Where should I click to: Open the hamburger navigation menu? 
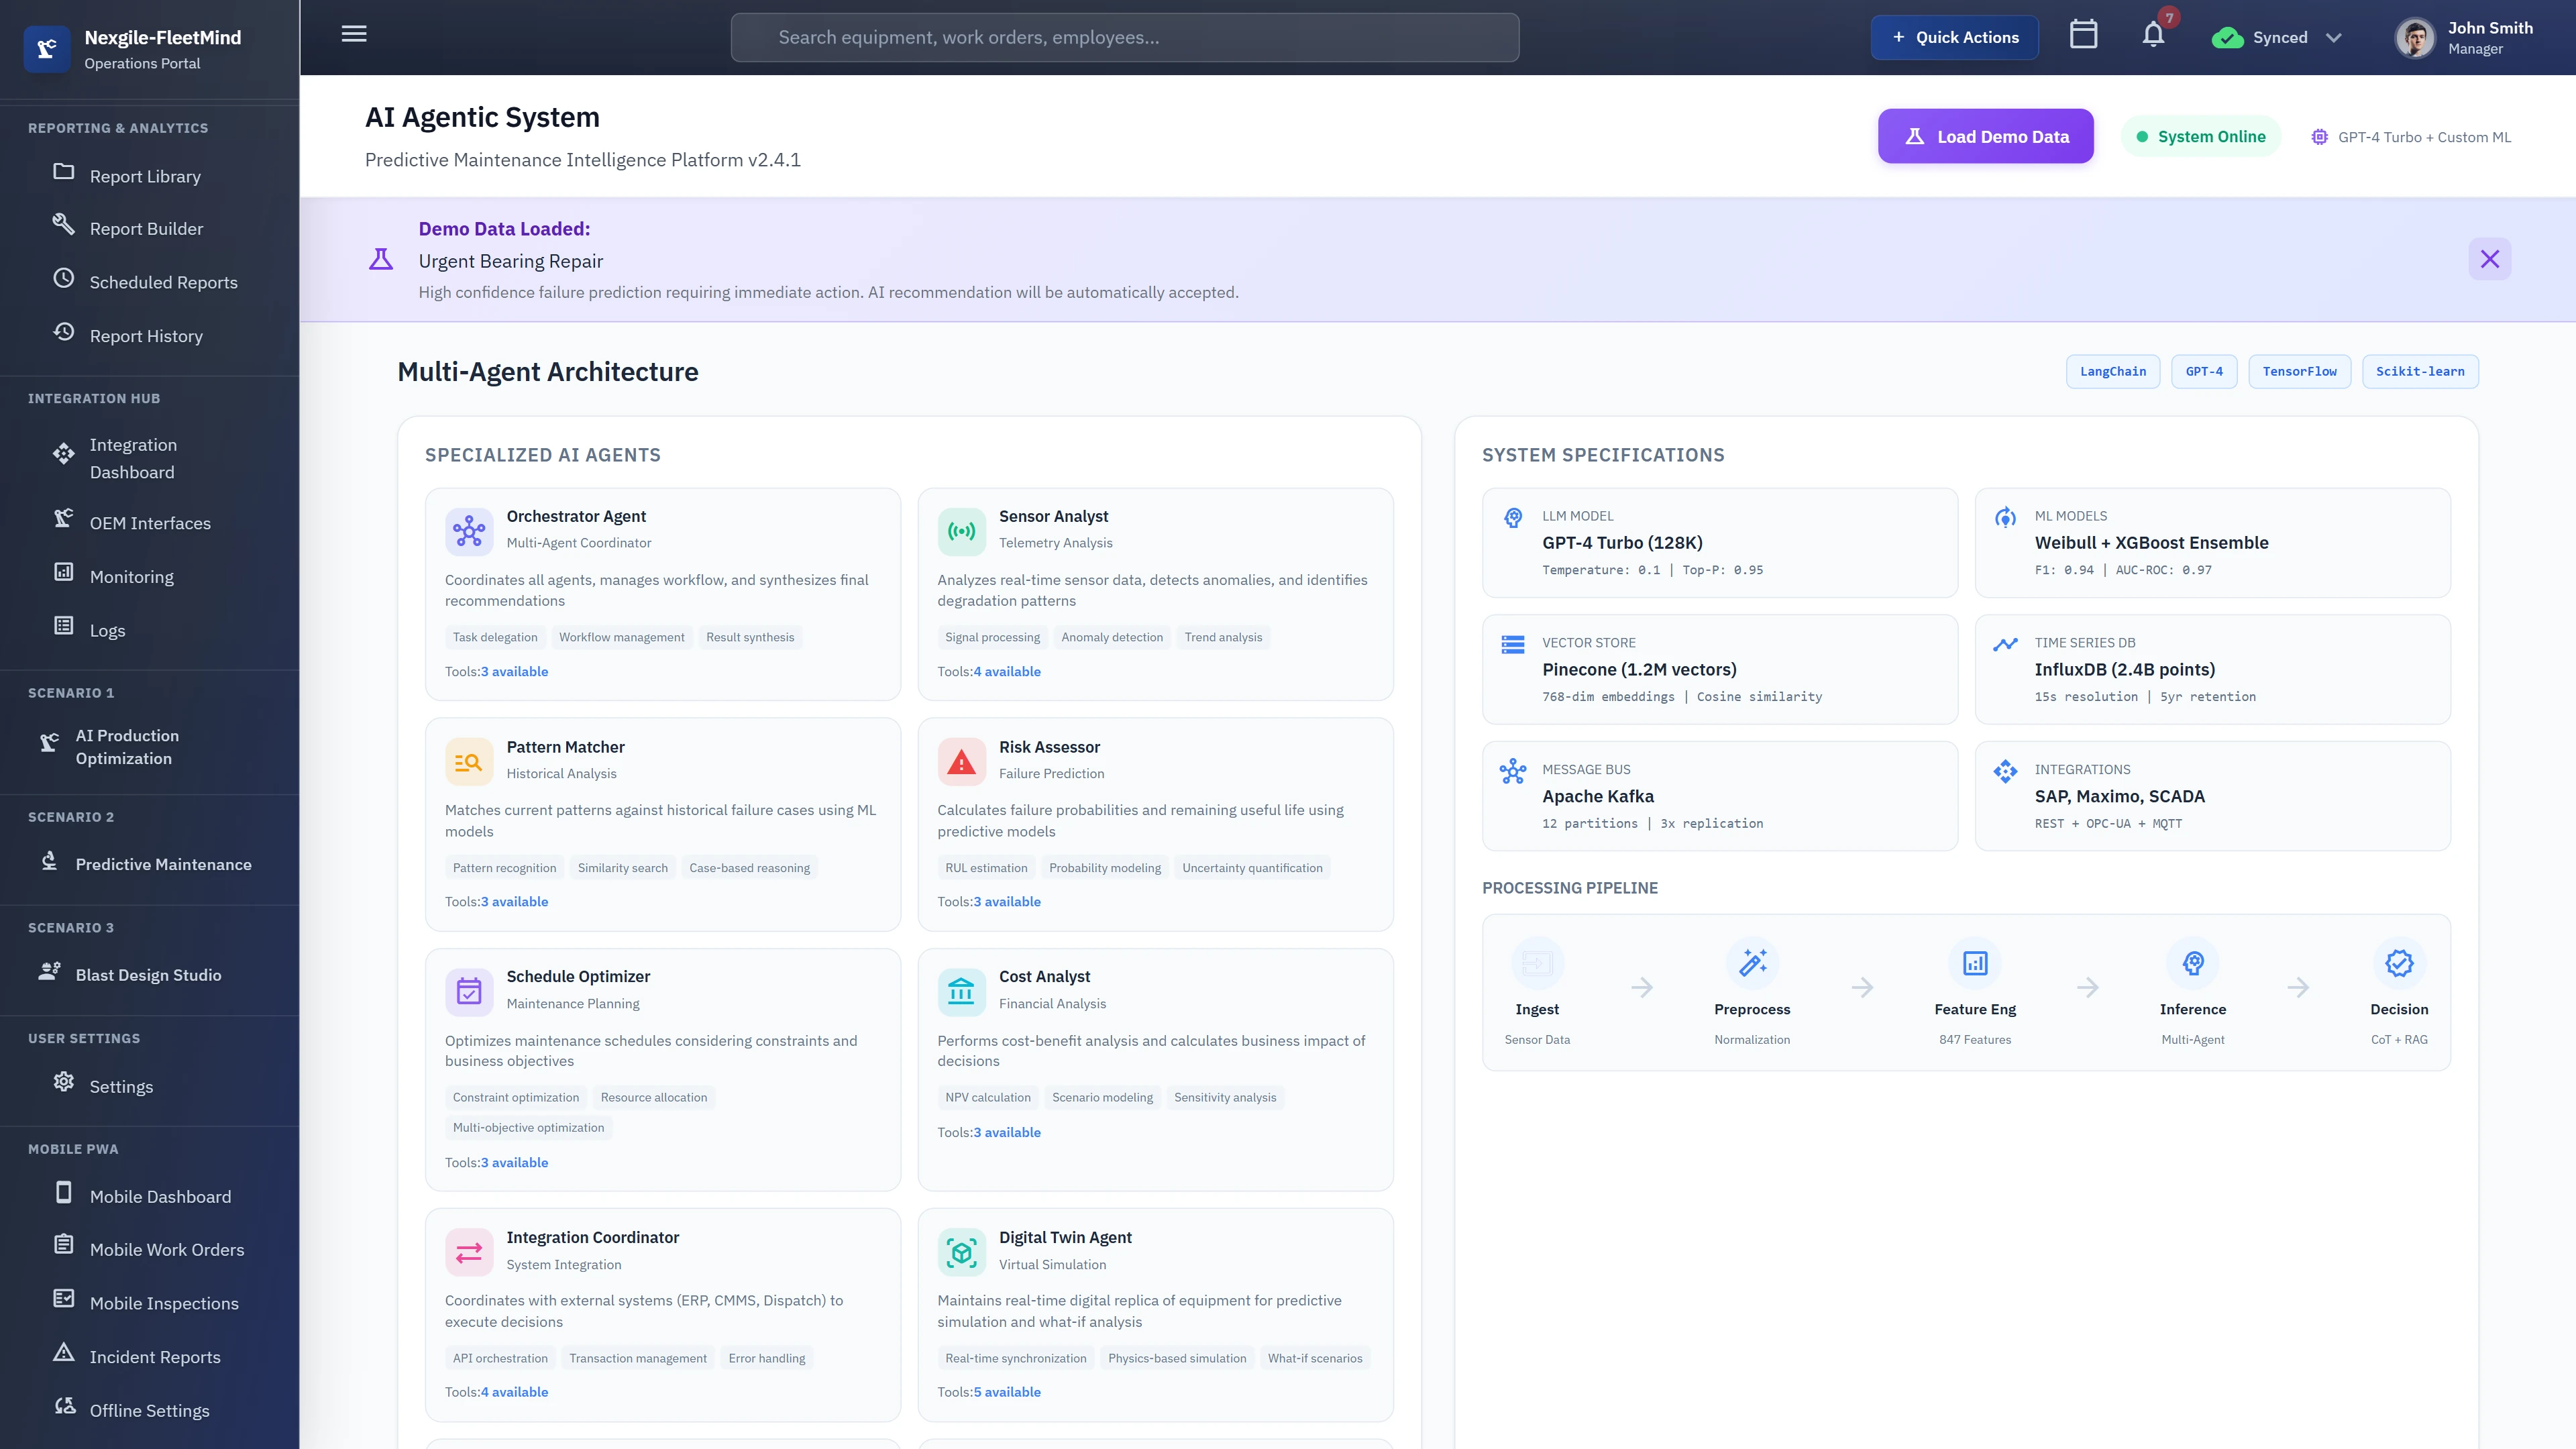(353, 33)
